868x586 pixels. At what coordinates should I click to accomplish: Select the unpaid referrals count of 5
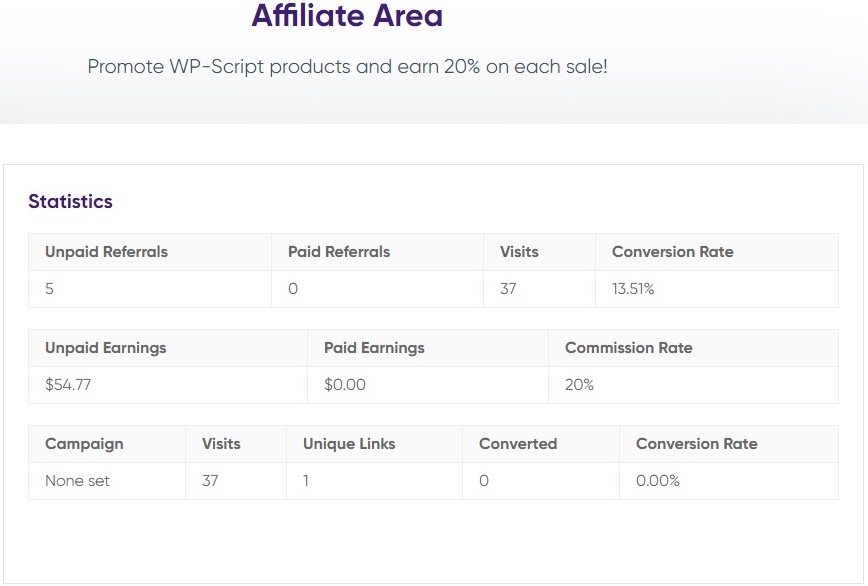pyautogui.click(x=49, y=289)
